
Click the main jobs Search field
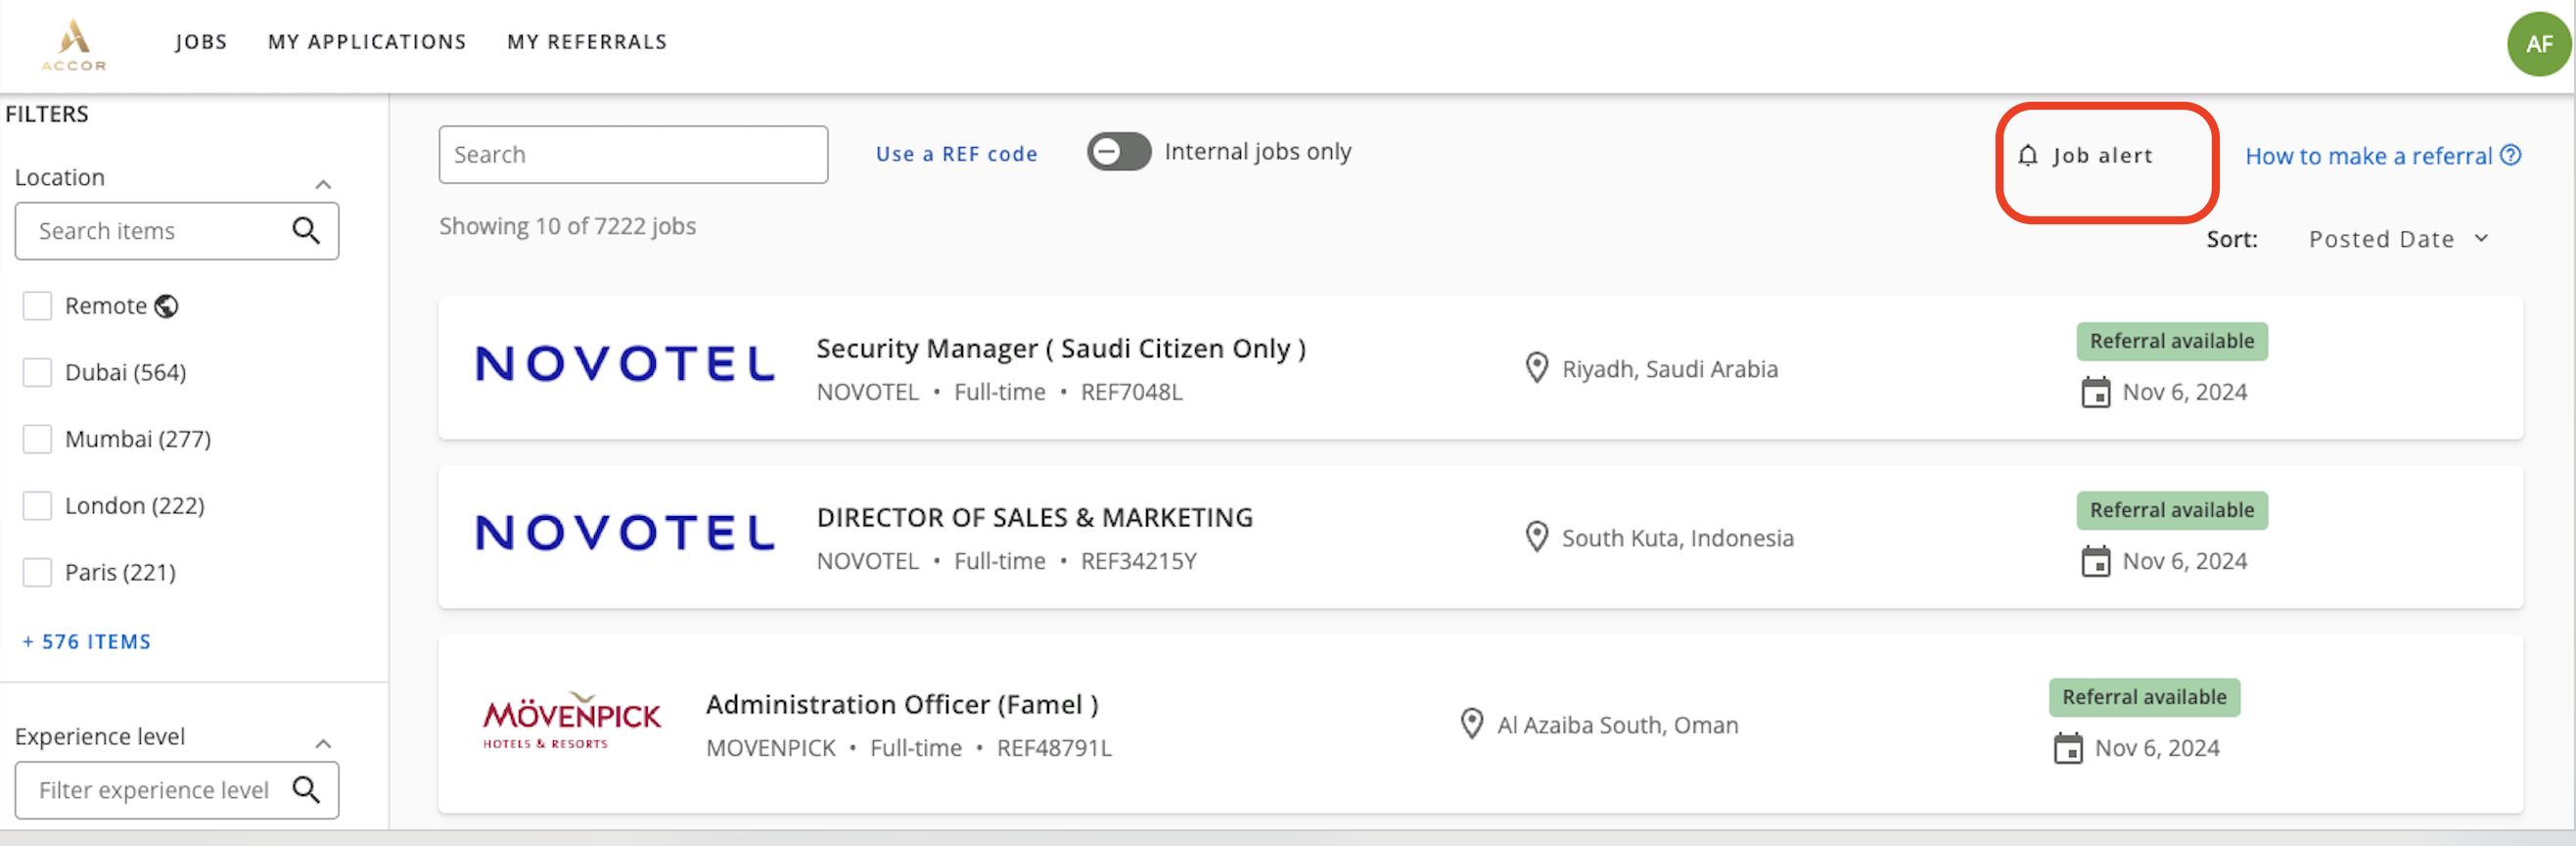coord(633,155)
